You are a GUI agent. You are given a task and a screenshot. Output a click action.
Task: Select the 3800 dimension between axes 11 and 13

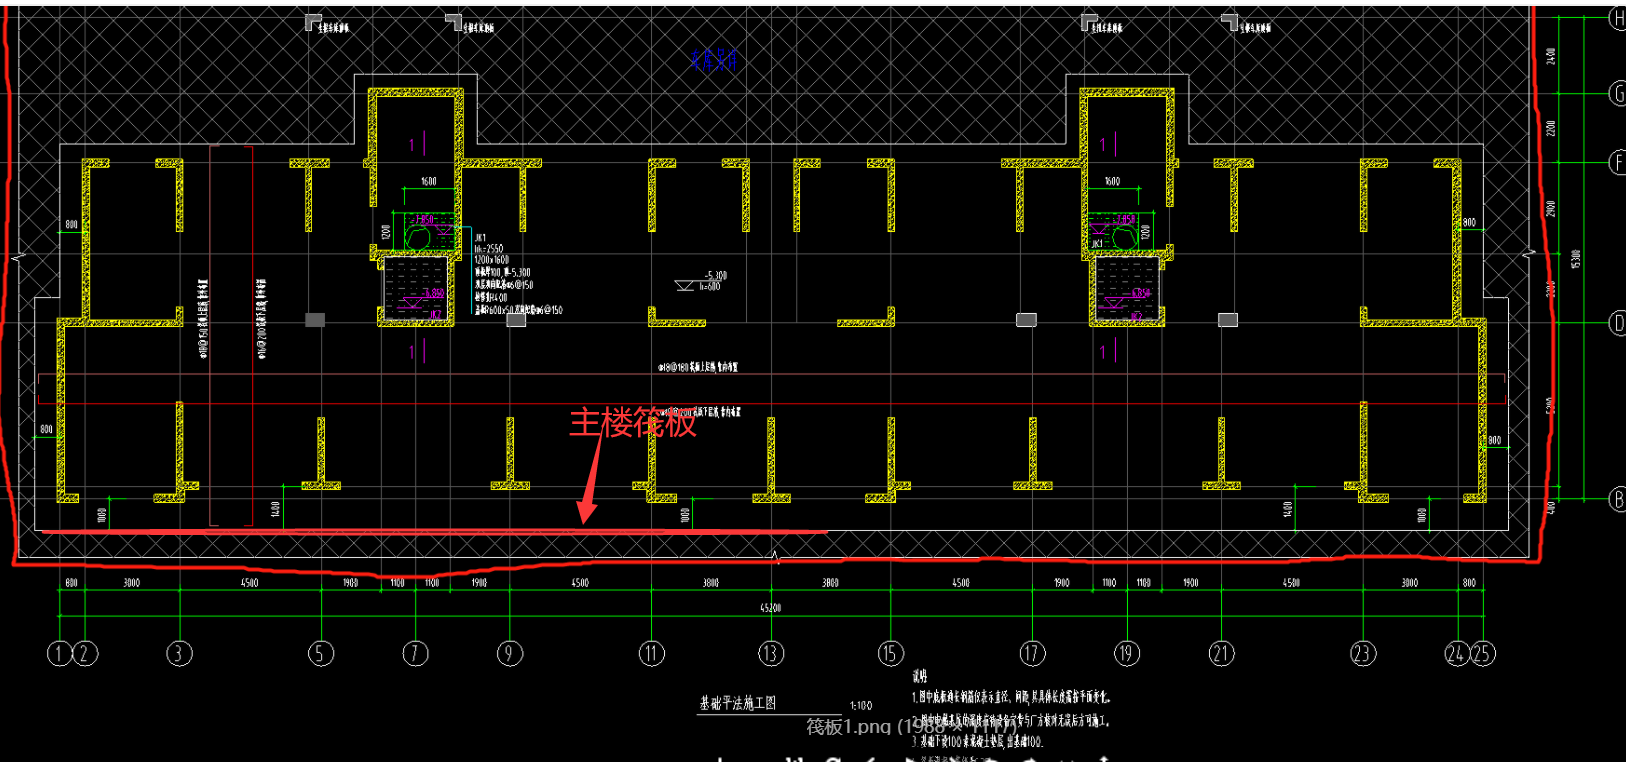[x=711, y=583]
